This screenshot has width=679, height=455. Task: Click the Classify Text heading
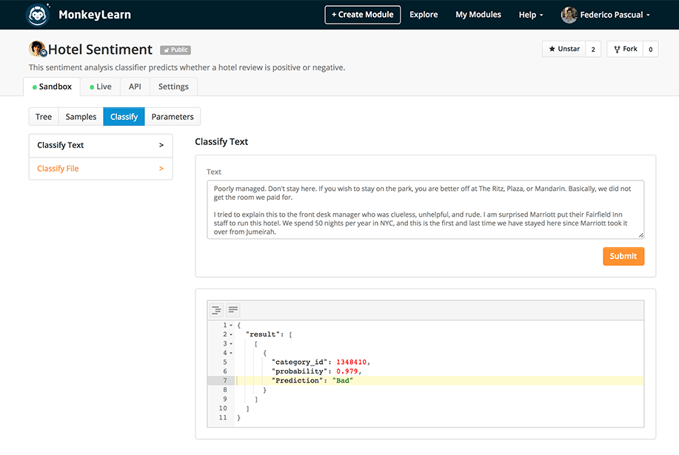(221, 142)
